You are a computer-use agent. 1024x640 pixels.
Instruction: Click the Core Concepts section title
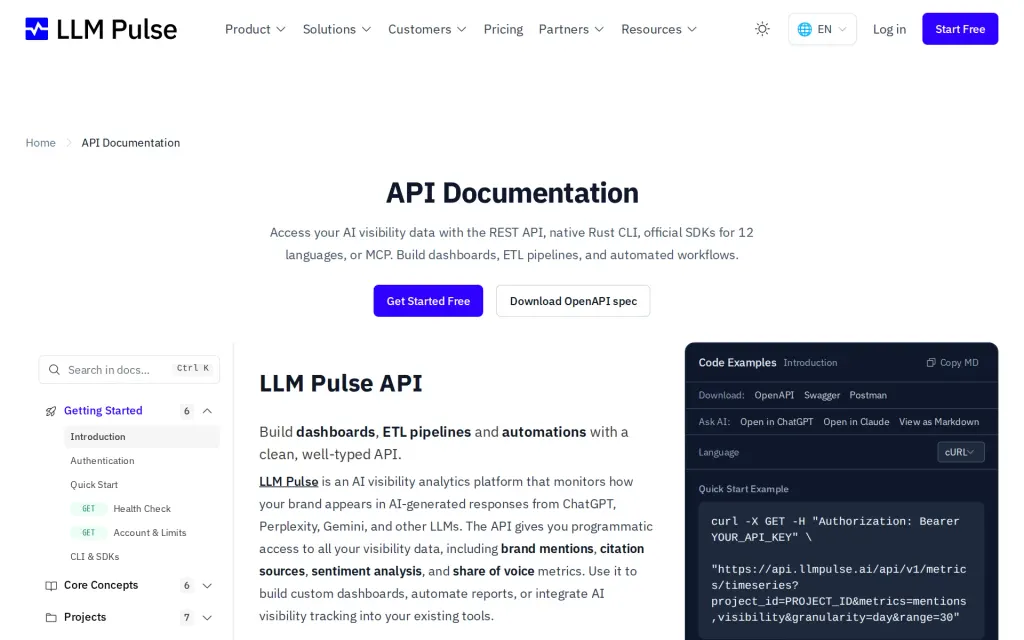(101, 585)
